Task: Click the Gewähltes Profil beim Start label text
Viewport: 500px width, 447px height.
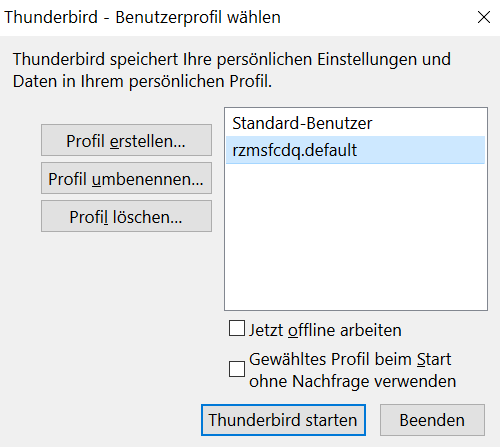Action: tap(350, 359)
